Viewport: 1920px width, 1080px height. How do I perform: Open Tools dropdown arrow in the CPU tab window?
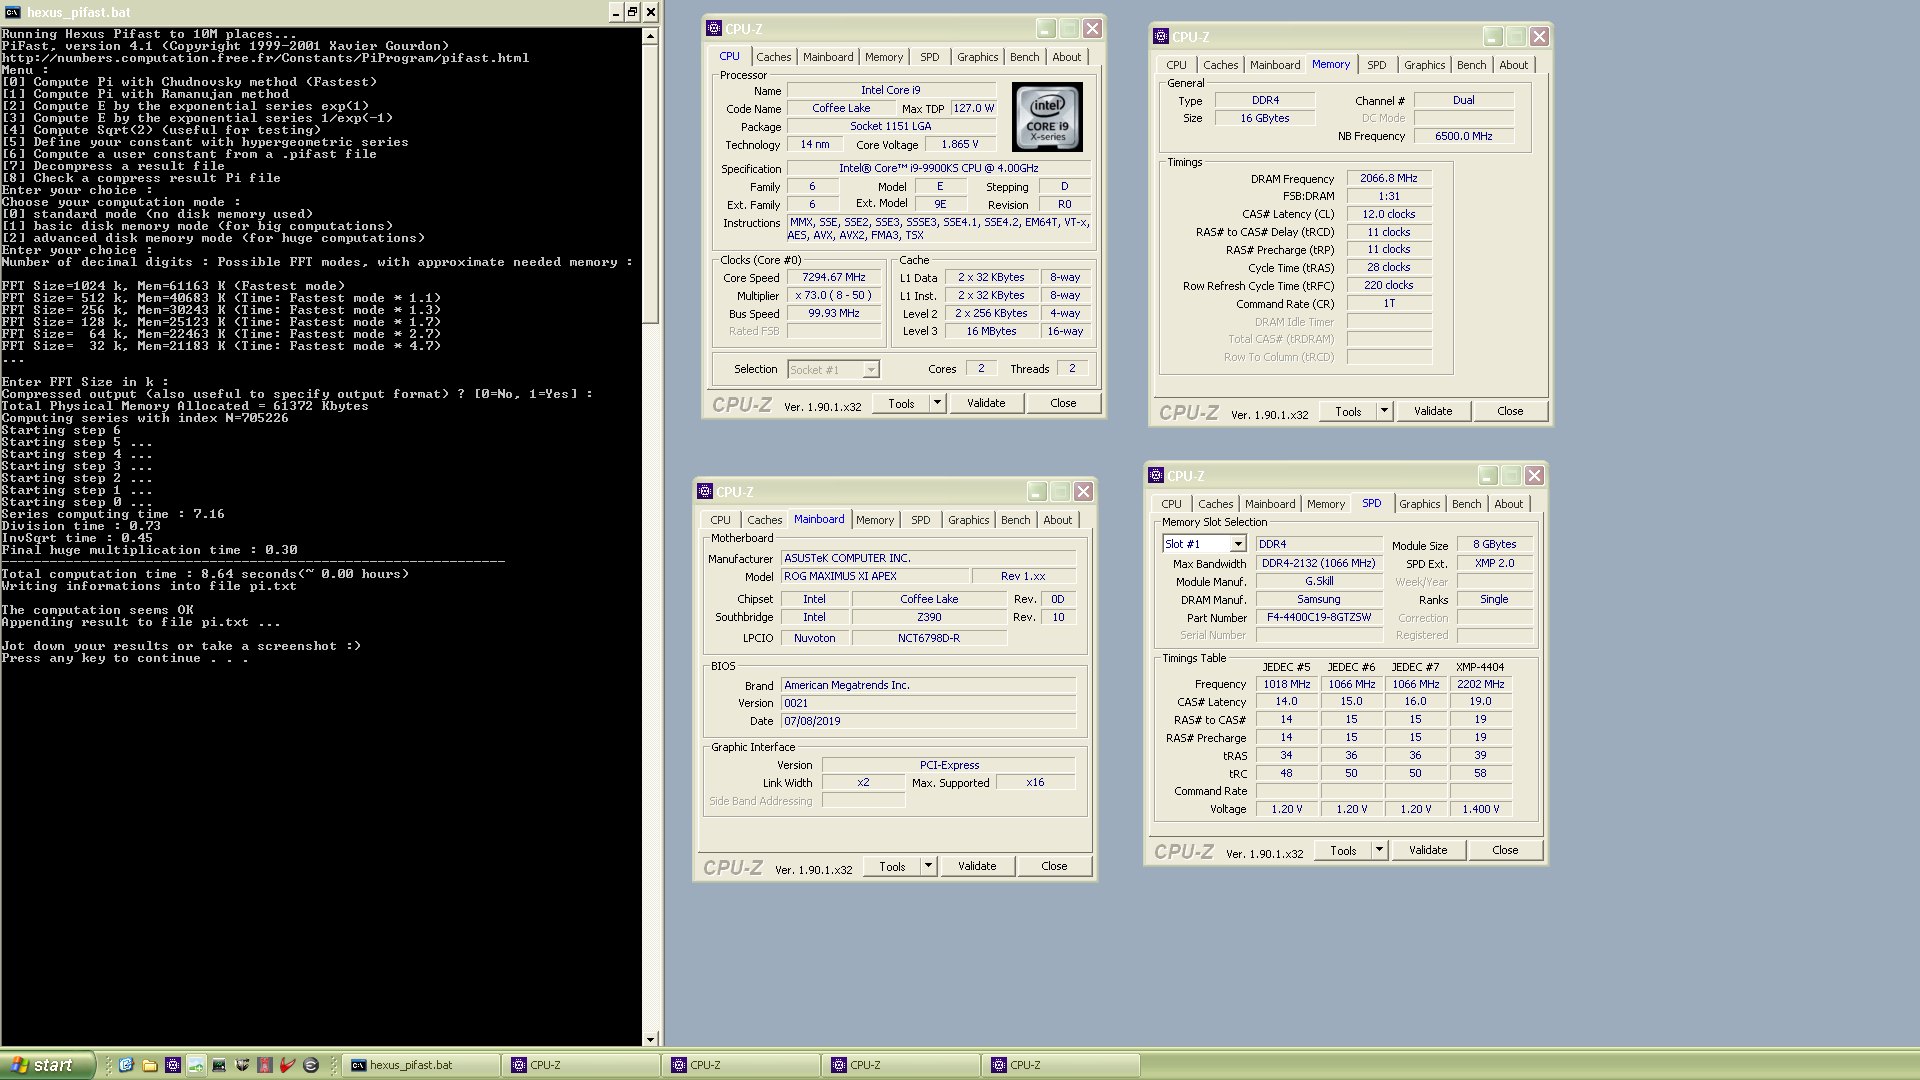938,403
